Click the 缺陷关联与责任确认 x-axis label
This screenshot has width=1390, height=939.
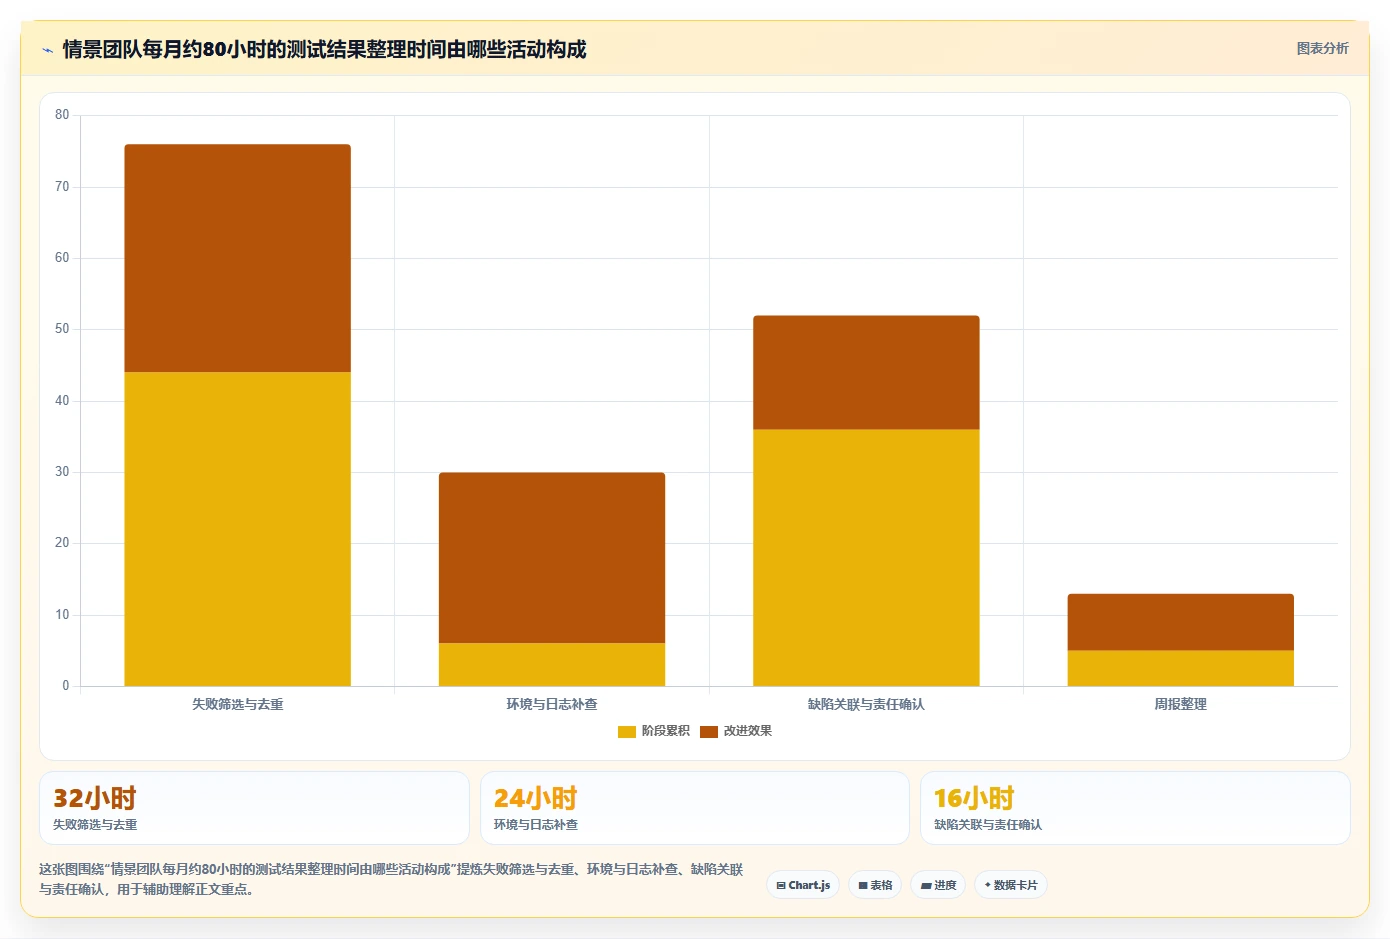pyautogui.click(x=866, y=704)
